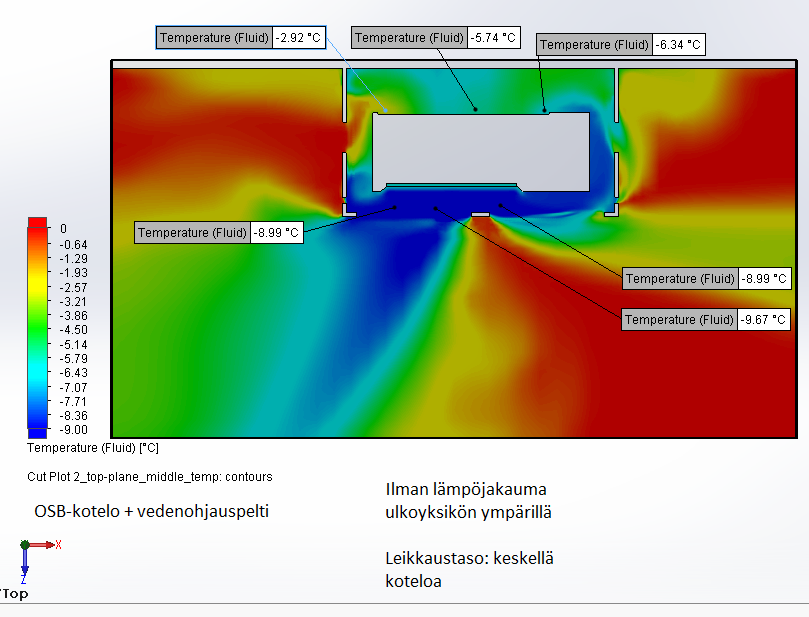Image resolution: width=809 pixels, height=617 pixels.
Task: Select the -5.74 °C temperature callout
Action: tap(436, 37)
